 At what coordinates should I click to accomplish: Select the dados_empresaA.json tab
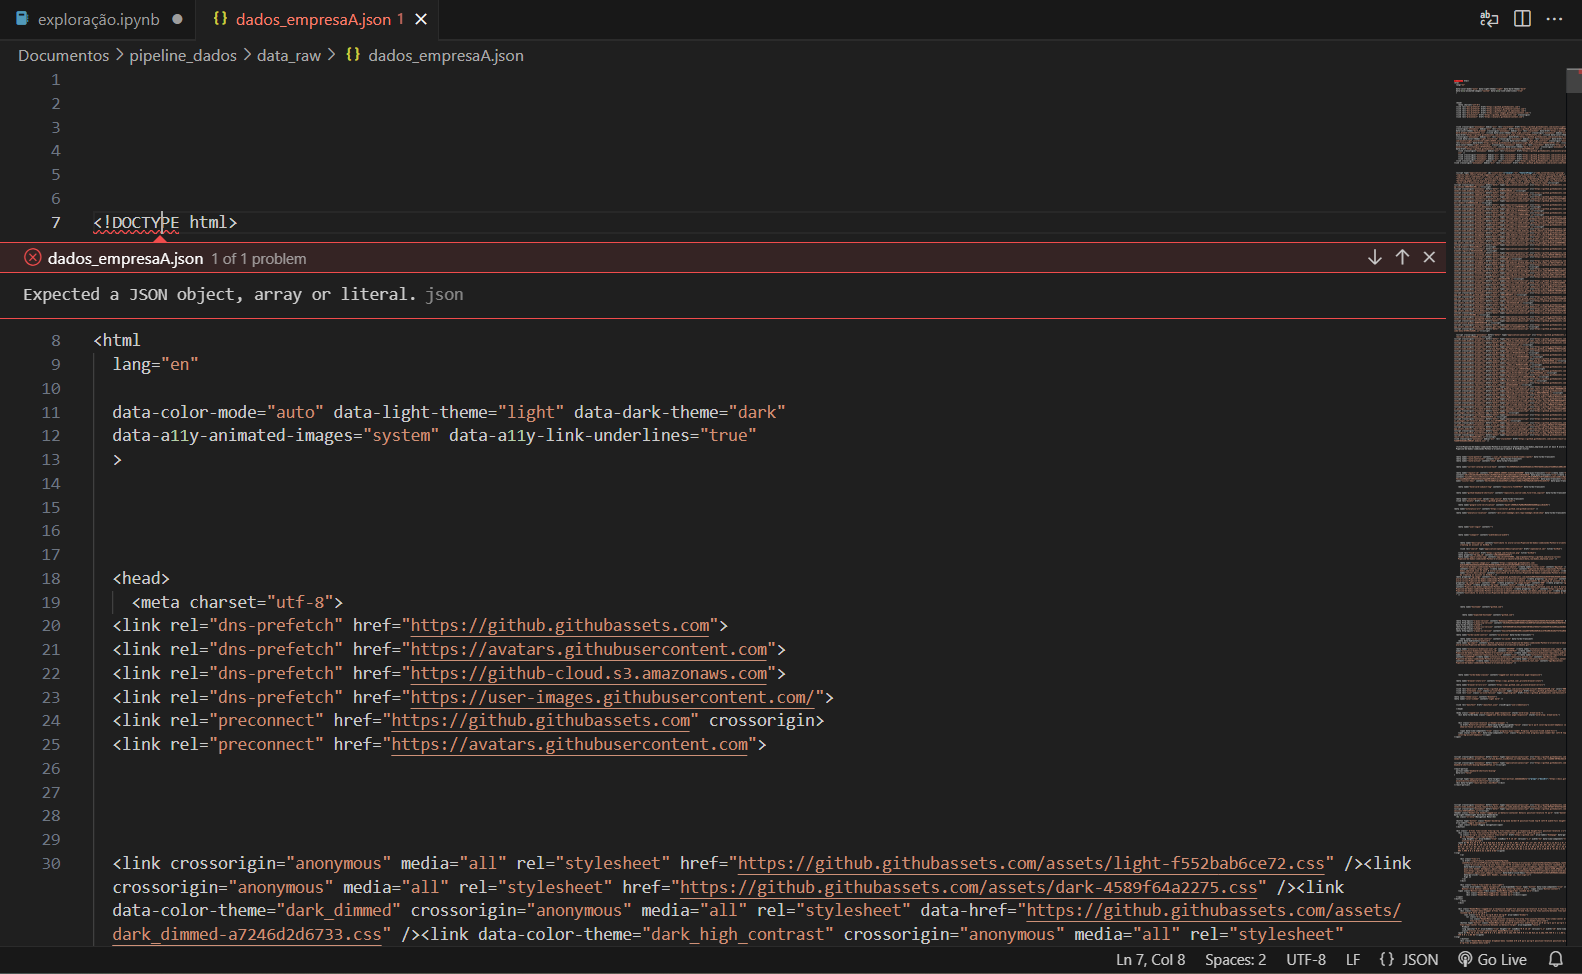(313, 19)
